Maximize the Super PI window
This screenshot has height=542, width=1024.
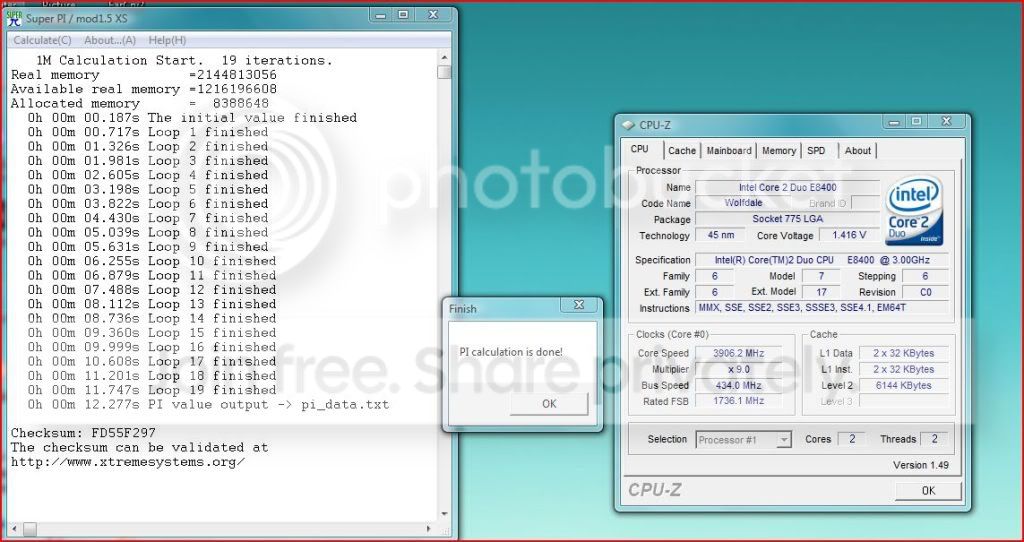tap(404, 14)
